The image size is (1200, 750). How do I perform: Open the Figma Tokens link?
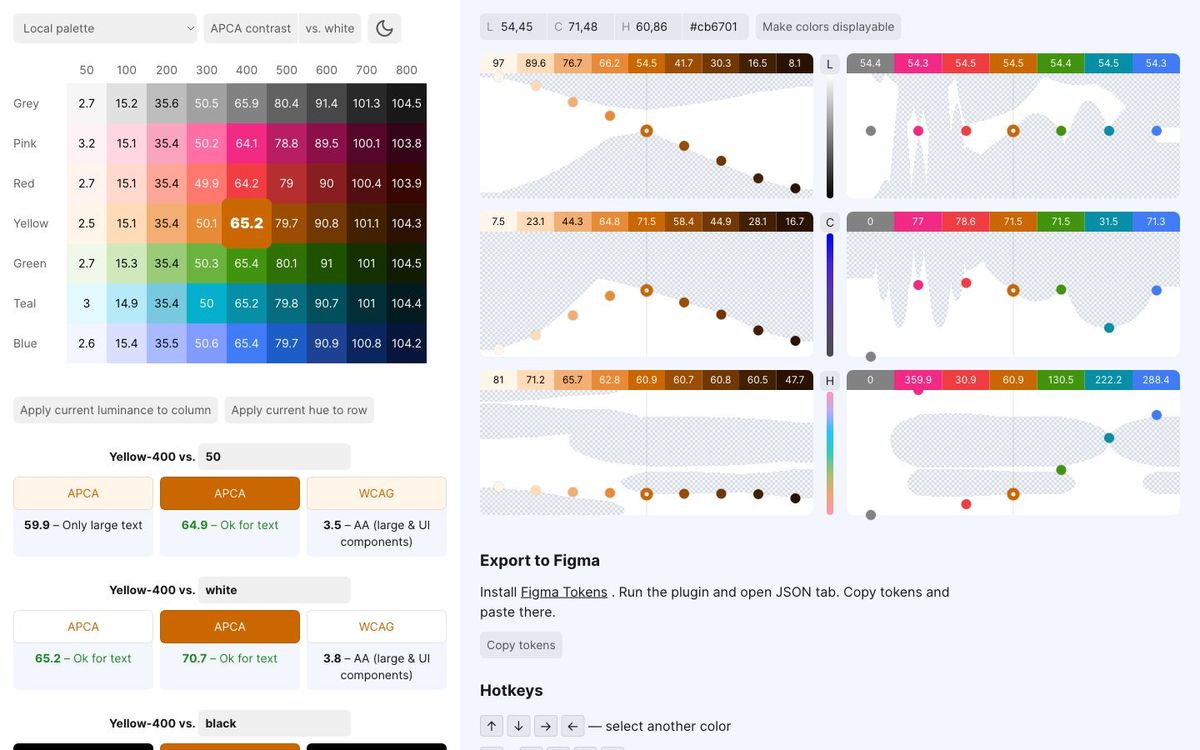pyautogui.click(x=564, y=592)
